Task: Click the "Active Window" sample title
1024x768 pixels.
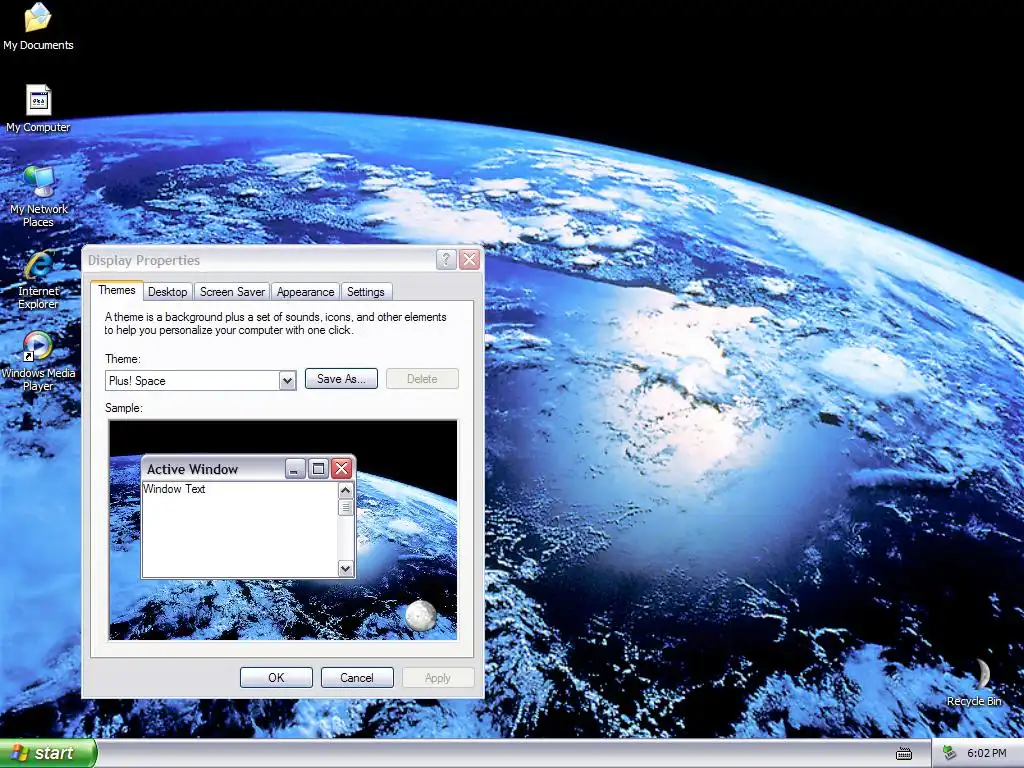Action: point(192,469)
